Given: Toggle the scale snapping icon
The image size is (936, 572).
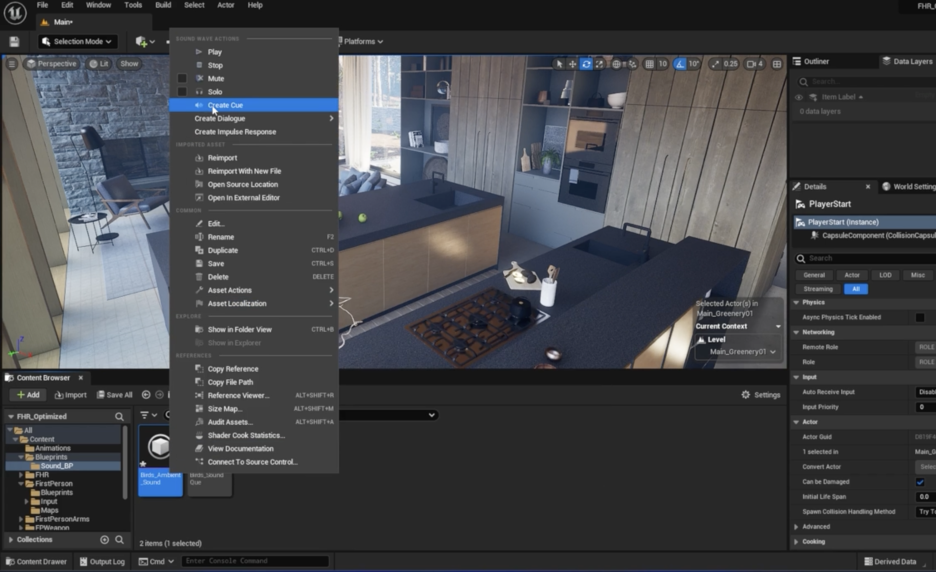Looking at the screenshot, I should (715, 63).
